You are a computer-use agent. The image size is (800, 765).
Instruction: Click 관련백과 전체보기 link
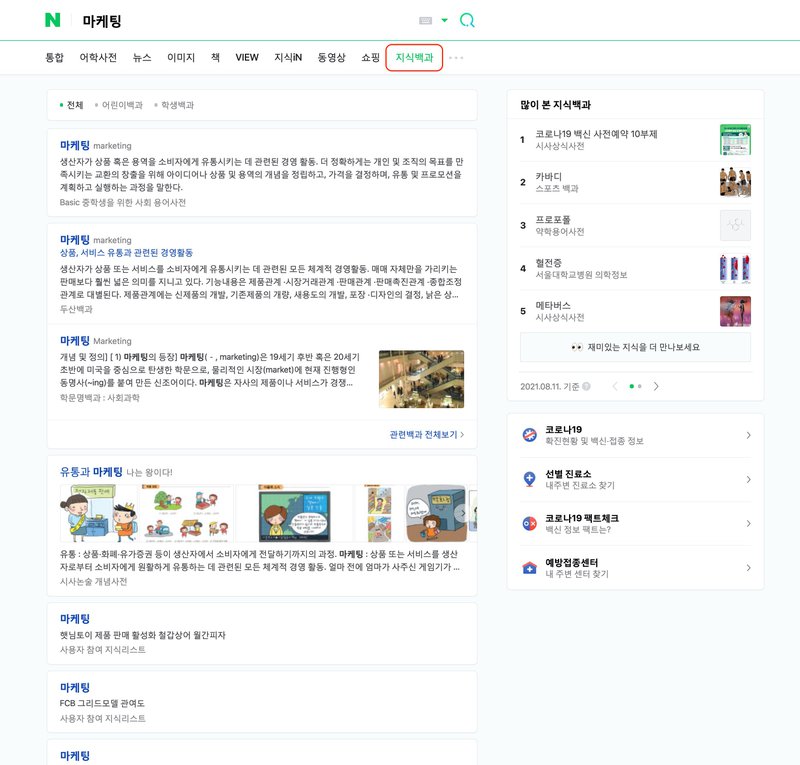pos(427,435)
